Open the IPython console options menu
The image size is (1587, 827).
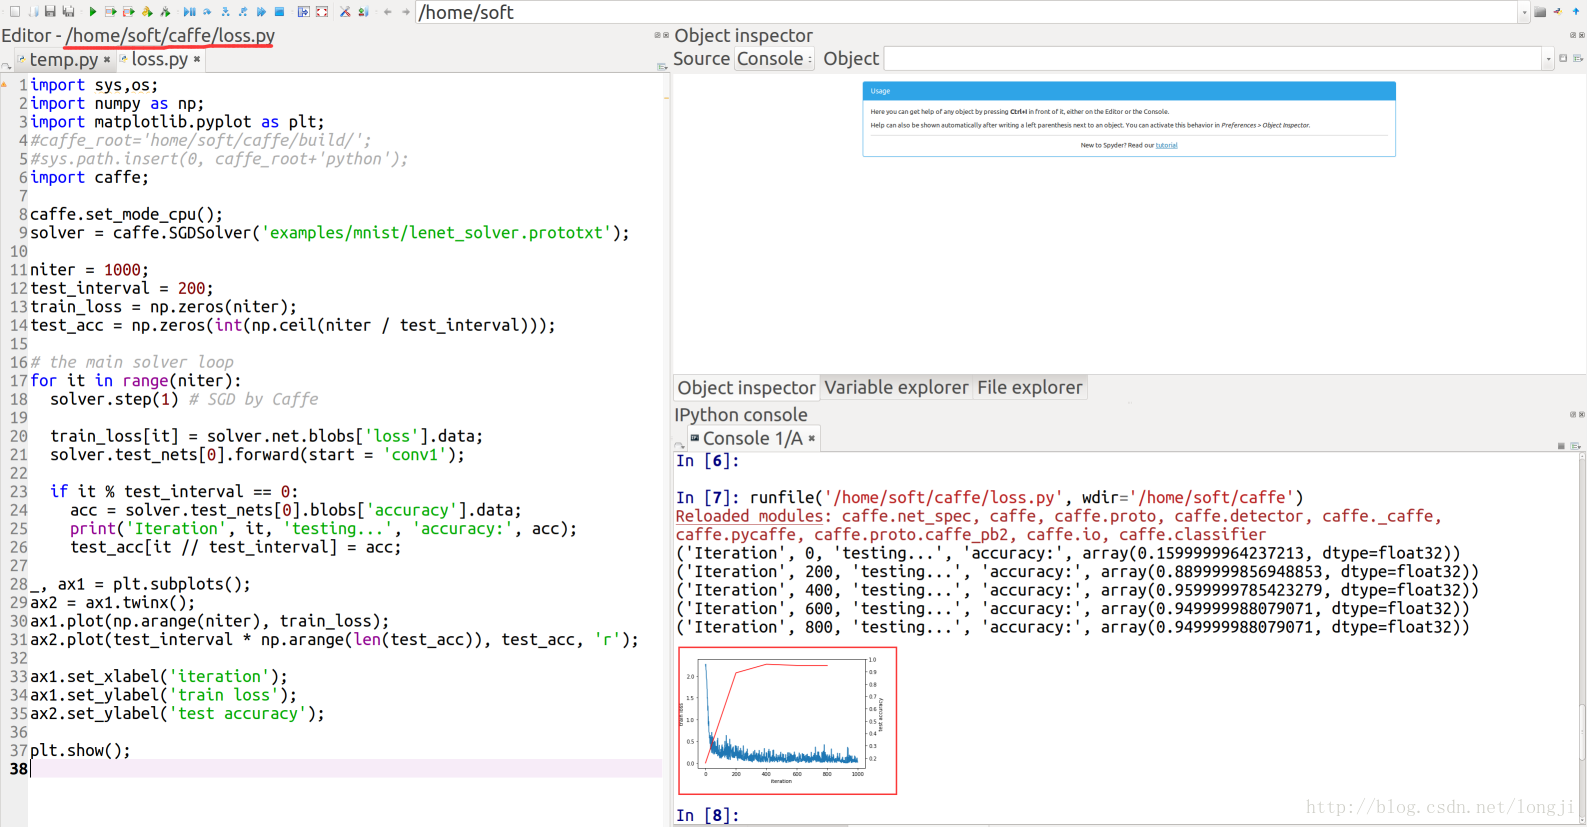coord(1575,446)
